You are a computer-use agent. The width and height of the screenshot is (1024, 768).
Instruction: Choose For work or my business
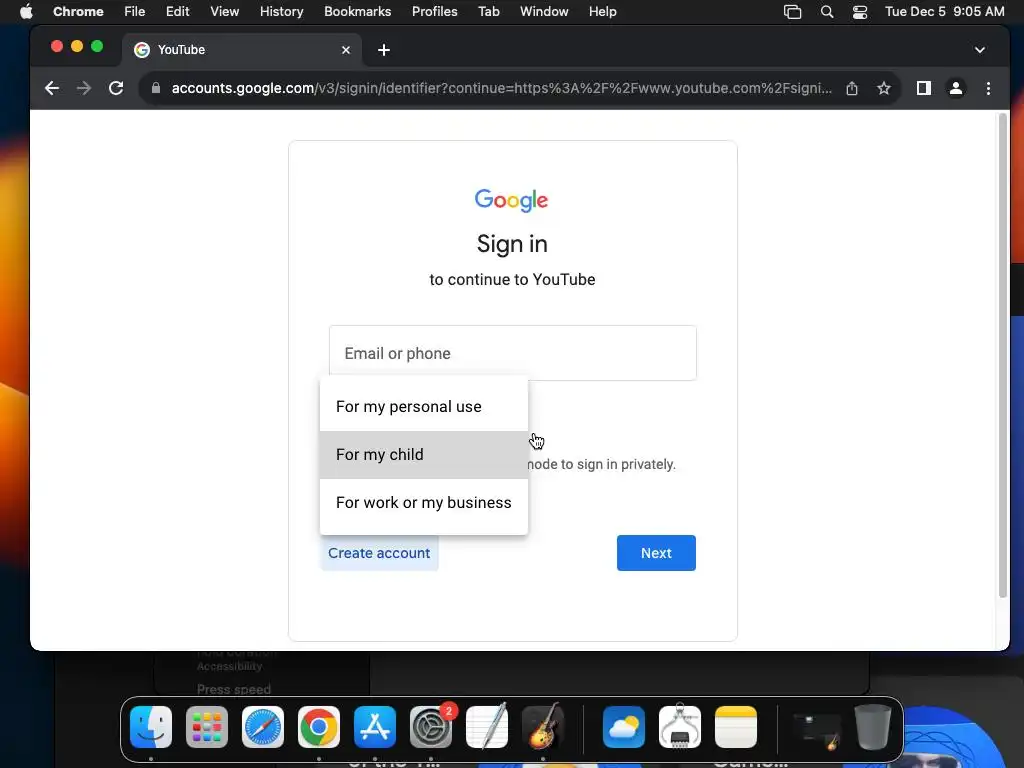[x=424, y=503]
